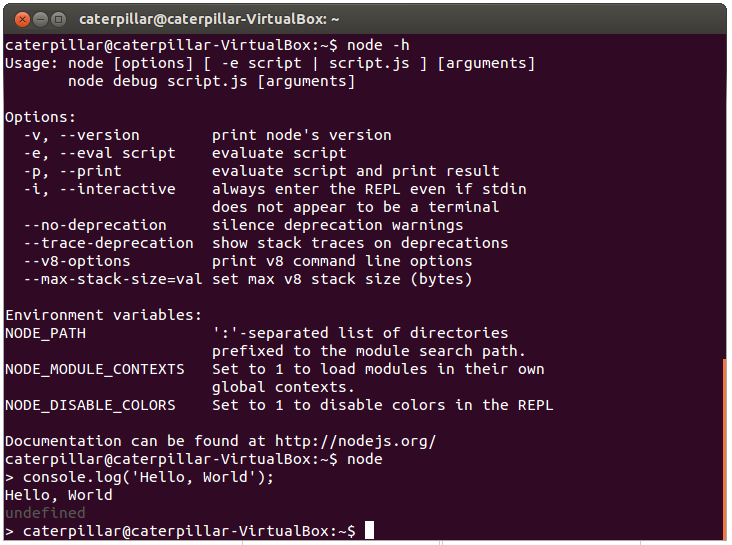732x545 pixels.
Task: Close the terminal window with red button
Action: (x=22, y=20)
